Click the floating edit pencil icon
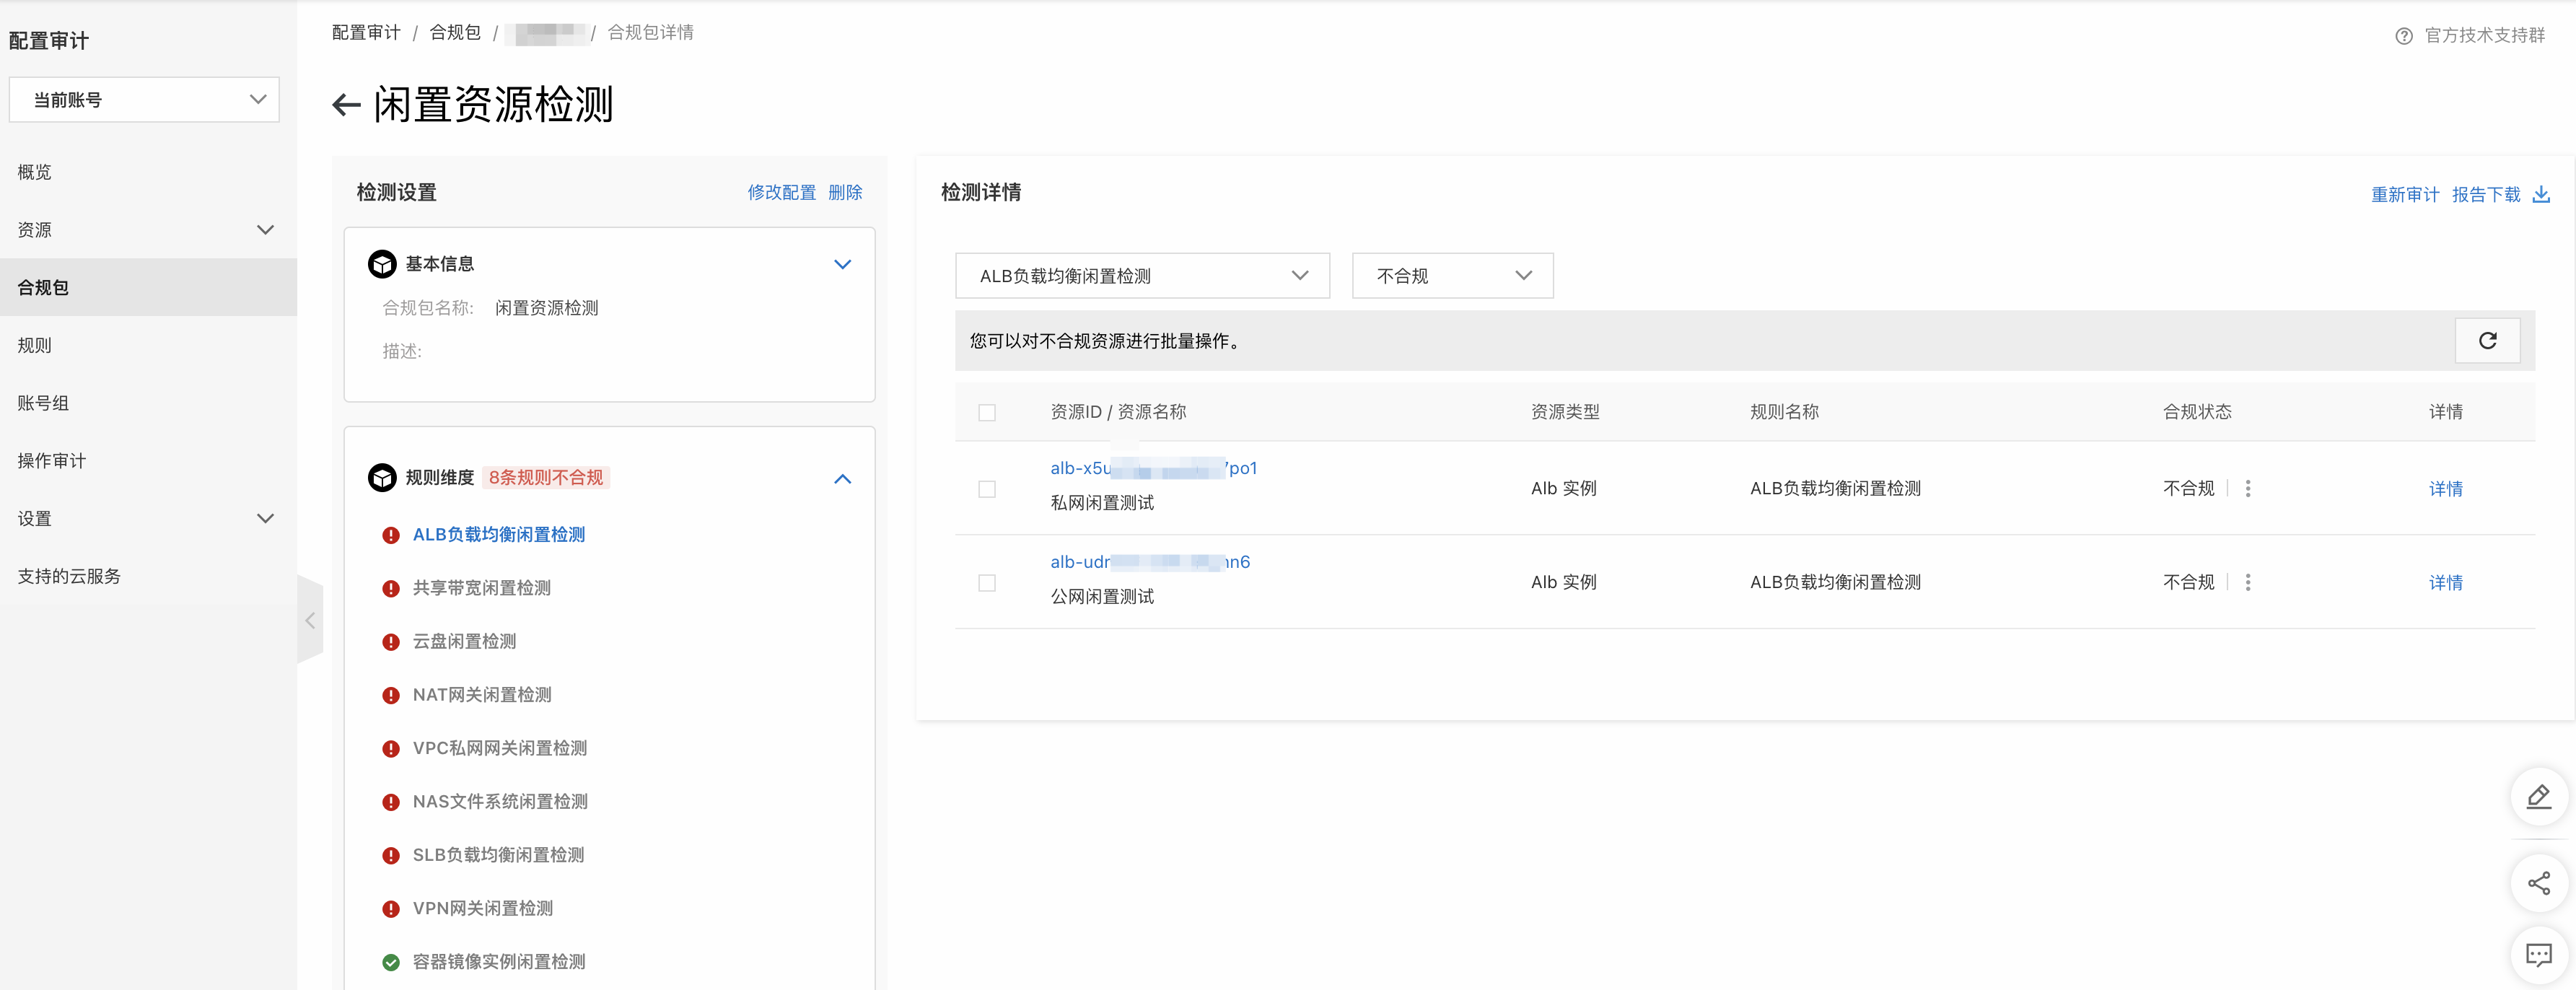 point(2538,797)
